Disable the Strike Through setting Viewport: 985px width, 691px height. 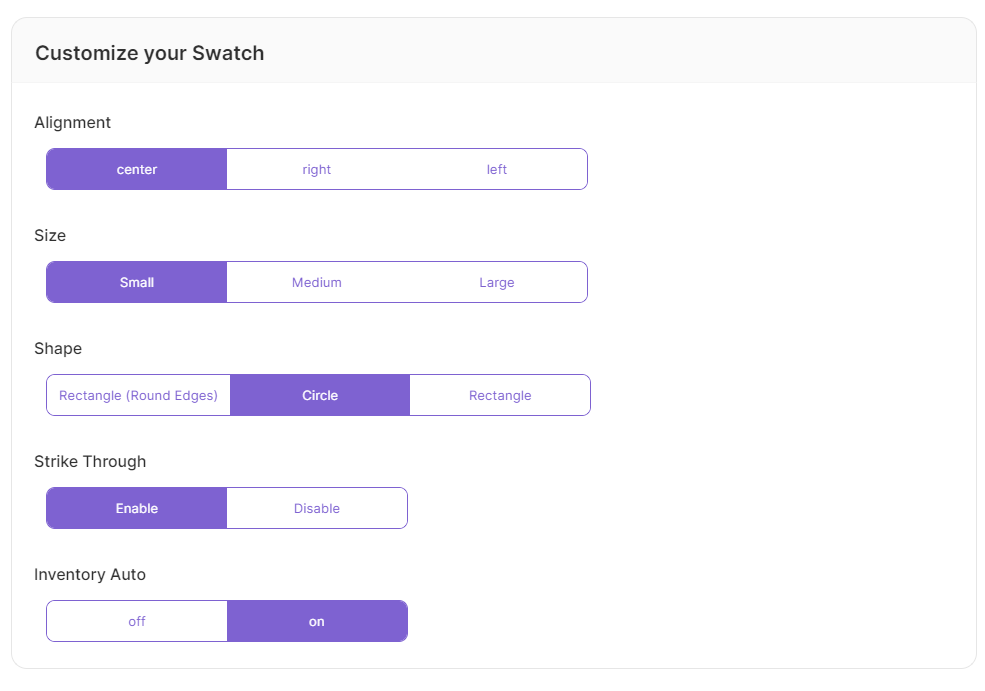[x=317, y=508]
